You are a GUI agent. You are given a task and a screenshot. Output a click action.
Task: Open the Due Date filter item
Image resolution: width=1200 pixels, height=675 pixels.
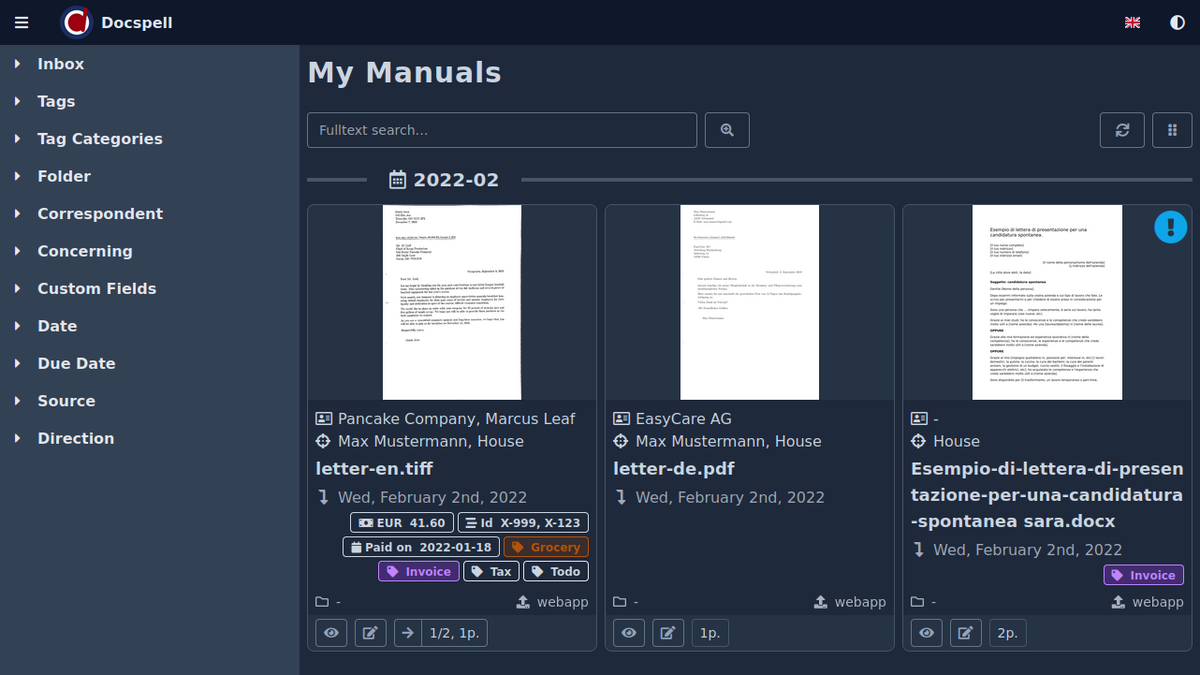76,364
